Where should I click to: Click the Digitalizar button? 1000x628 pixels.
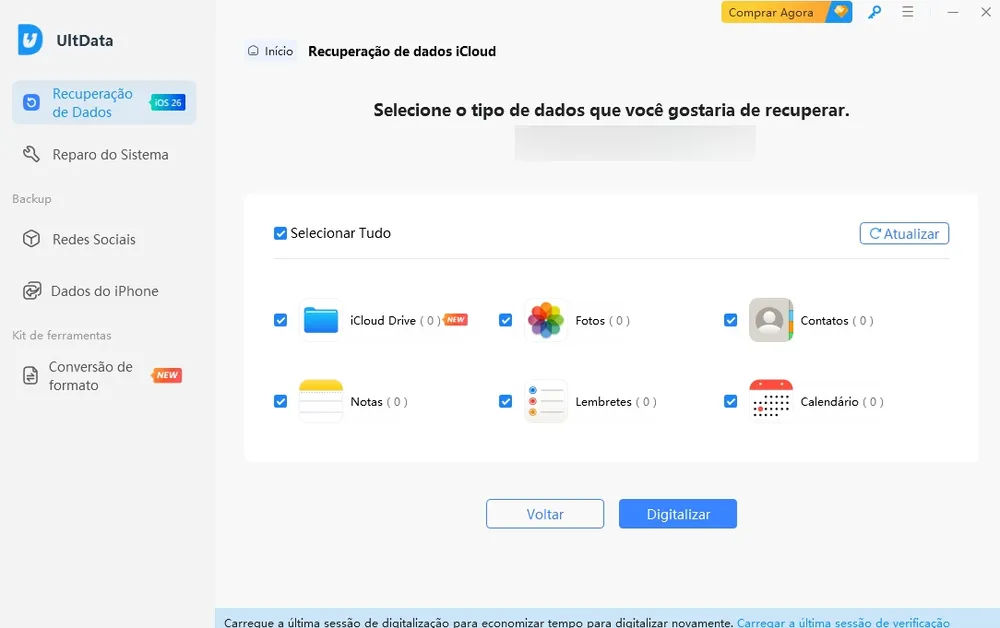pos(677,513)
